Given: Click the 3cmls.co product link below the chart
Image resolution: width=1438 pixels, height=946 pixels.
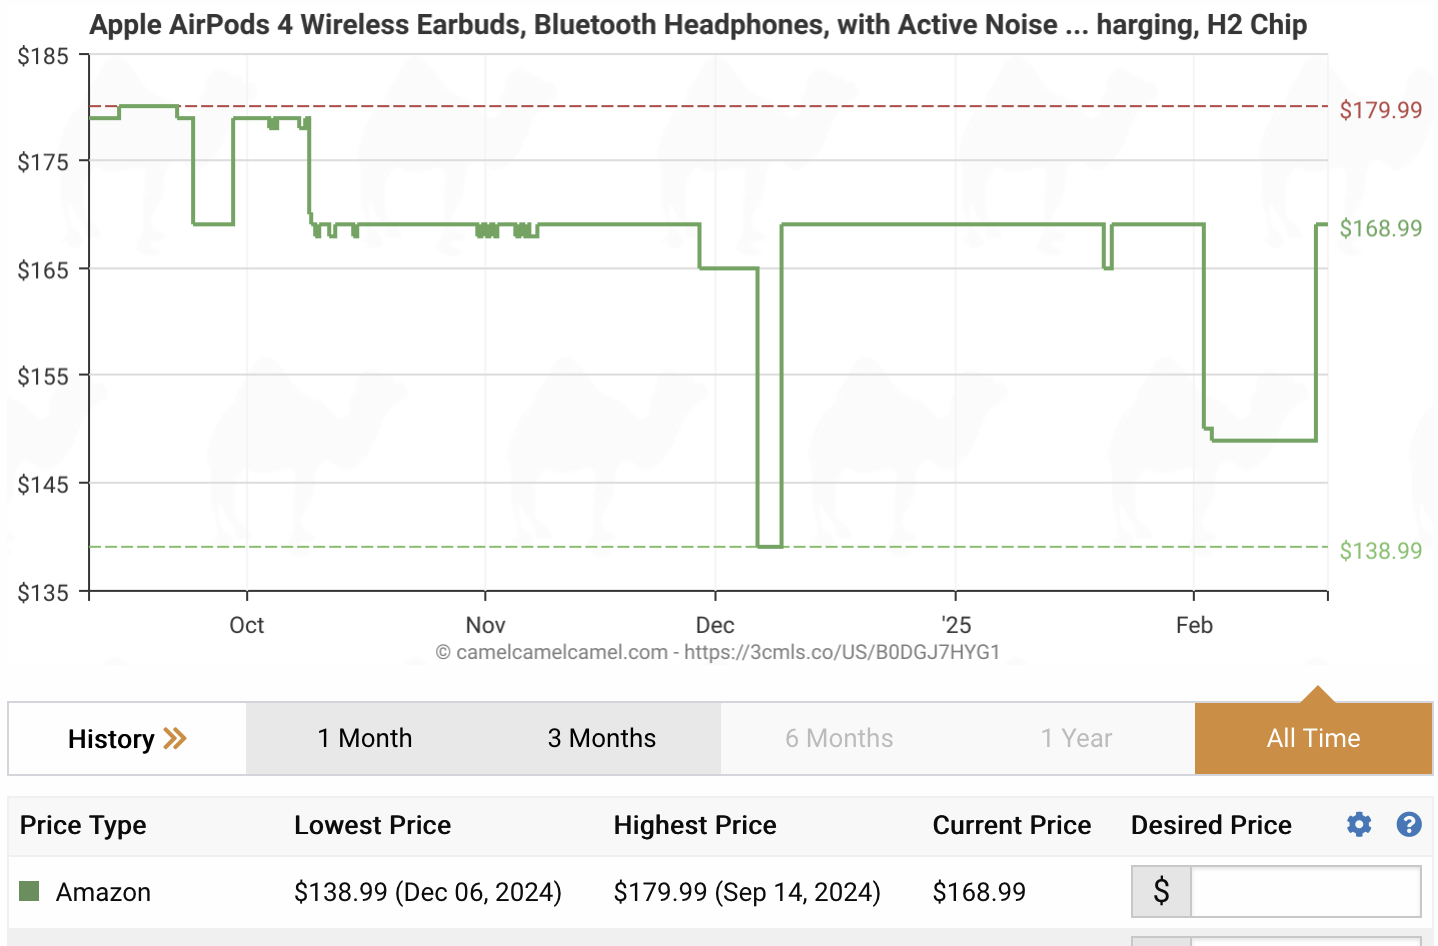Looking at the screenshot, I should click(x=840, y=652).
